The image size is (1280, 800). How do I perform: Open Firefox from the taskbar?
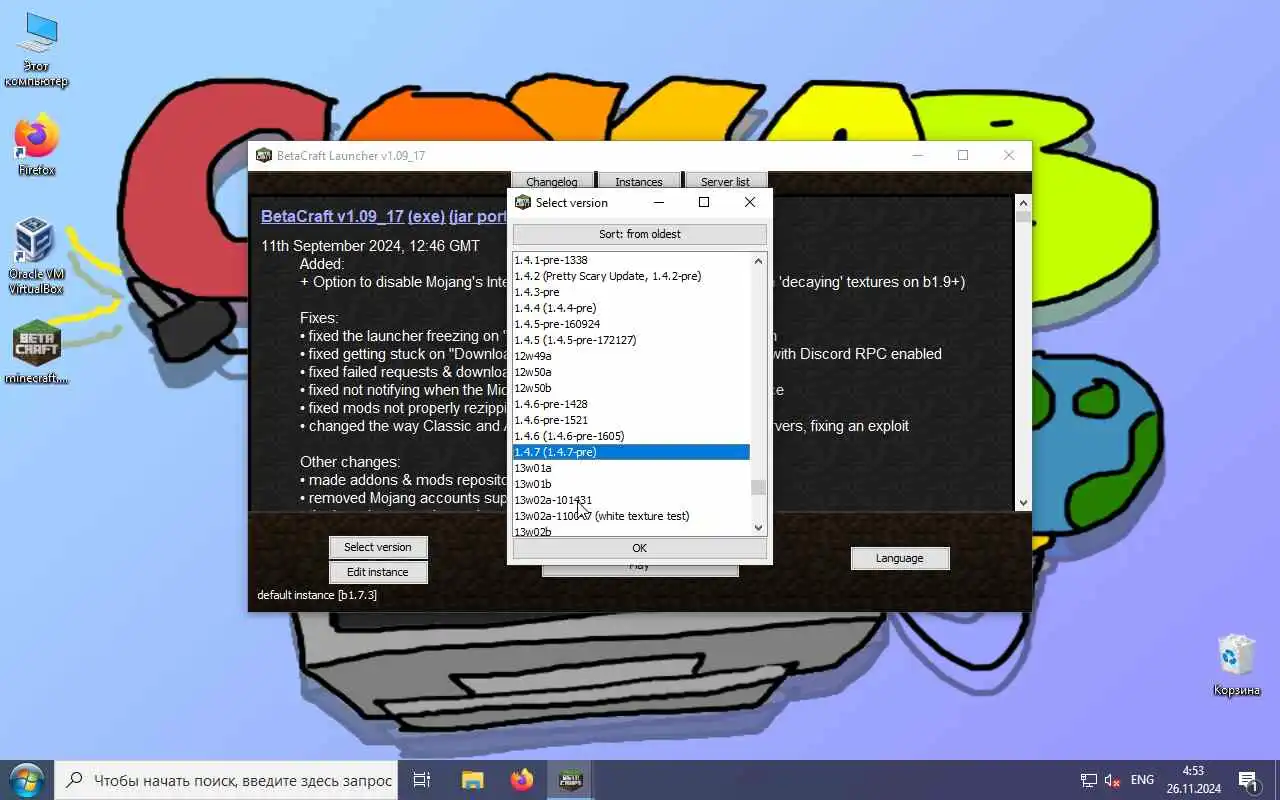(x=522, y=780)
